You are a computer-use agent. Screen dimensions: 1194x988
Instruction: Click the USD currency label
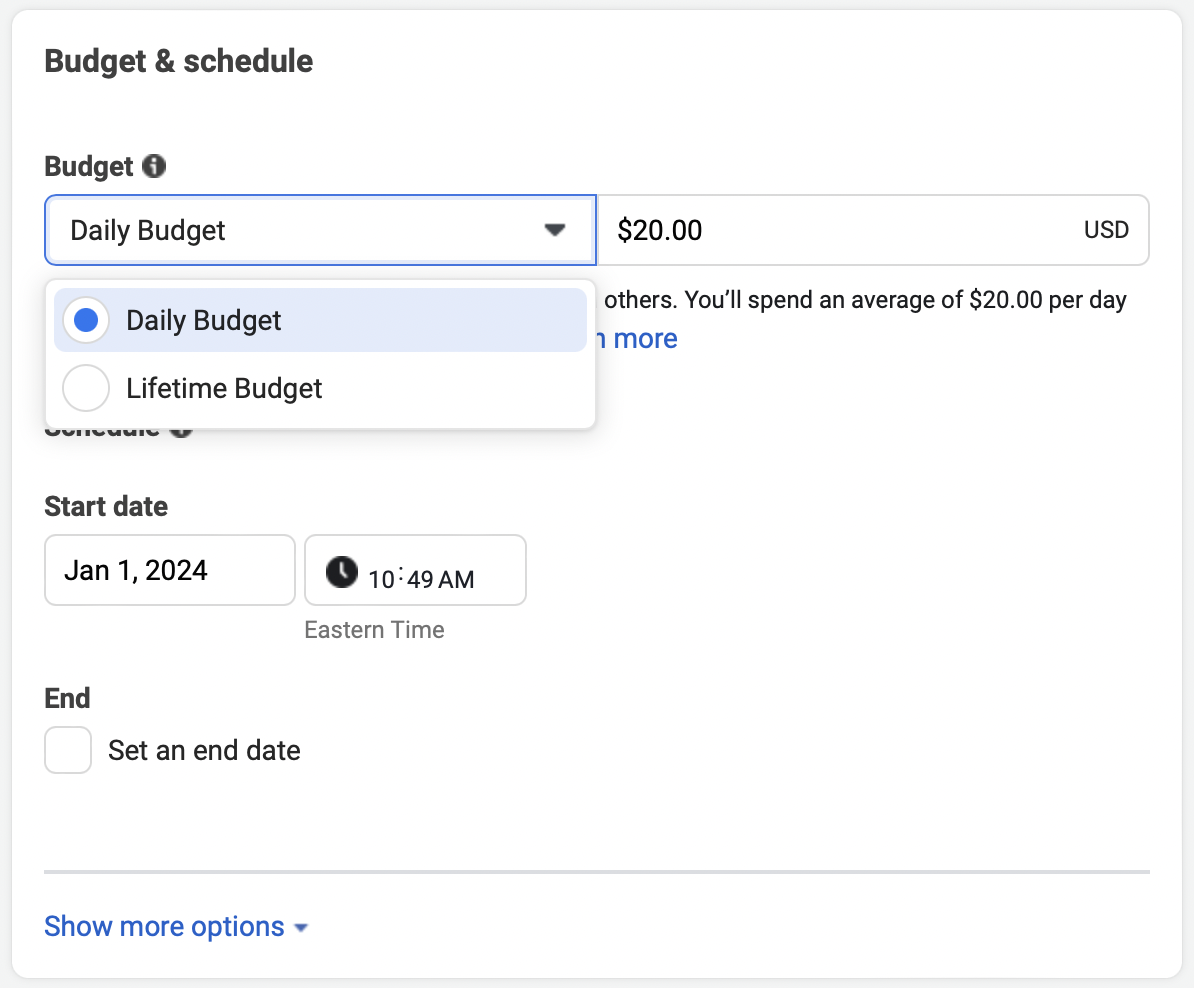[x=1106, y=229]
